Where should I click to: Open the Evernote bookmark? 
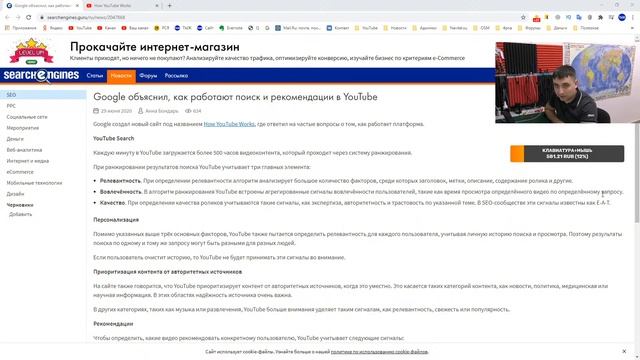tap(231, 28)
